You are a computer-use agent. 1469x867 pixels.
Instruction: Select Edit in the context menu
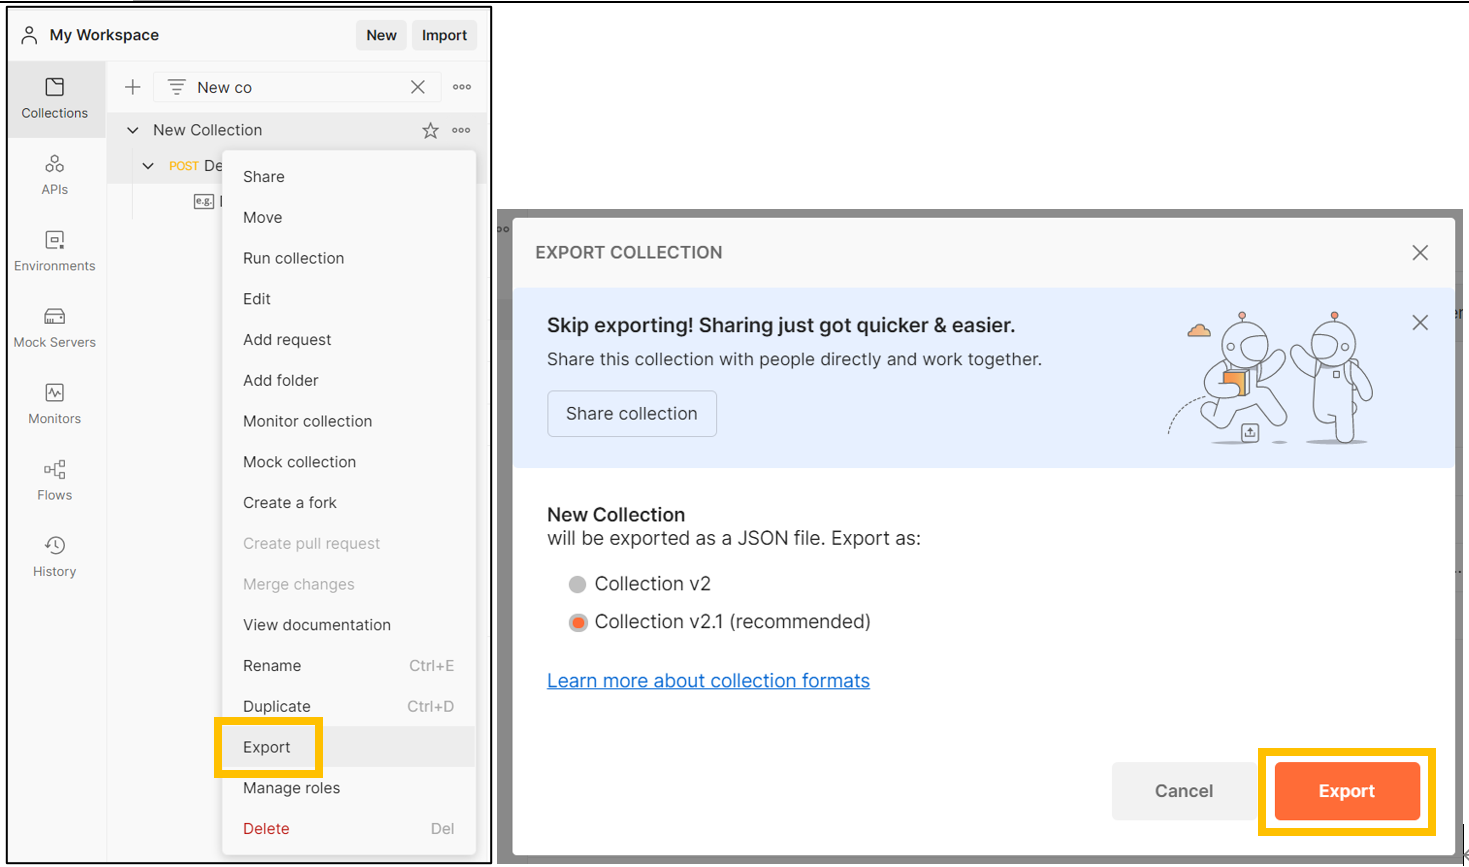tap(348, 299)
